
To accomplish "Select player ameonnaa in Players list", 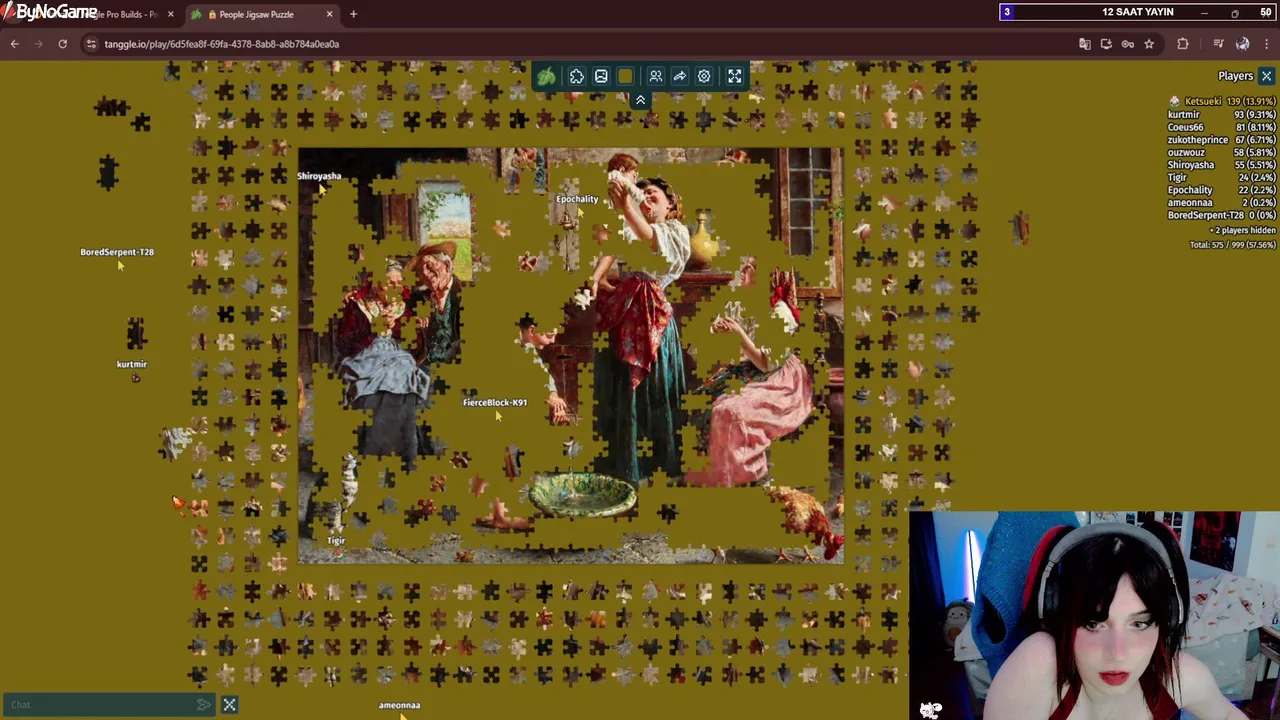I will (1222, 202).
